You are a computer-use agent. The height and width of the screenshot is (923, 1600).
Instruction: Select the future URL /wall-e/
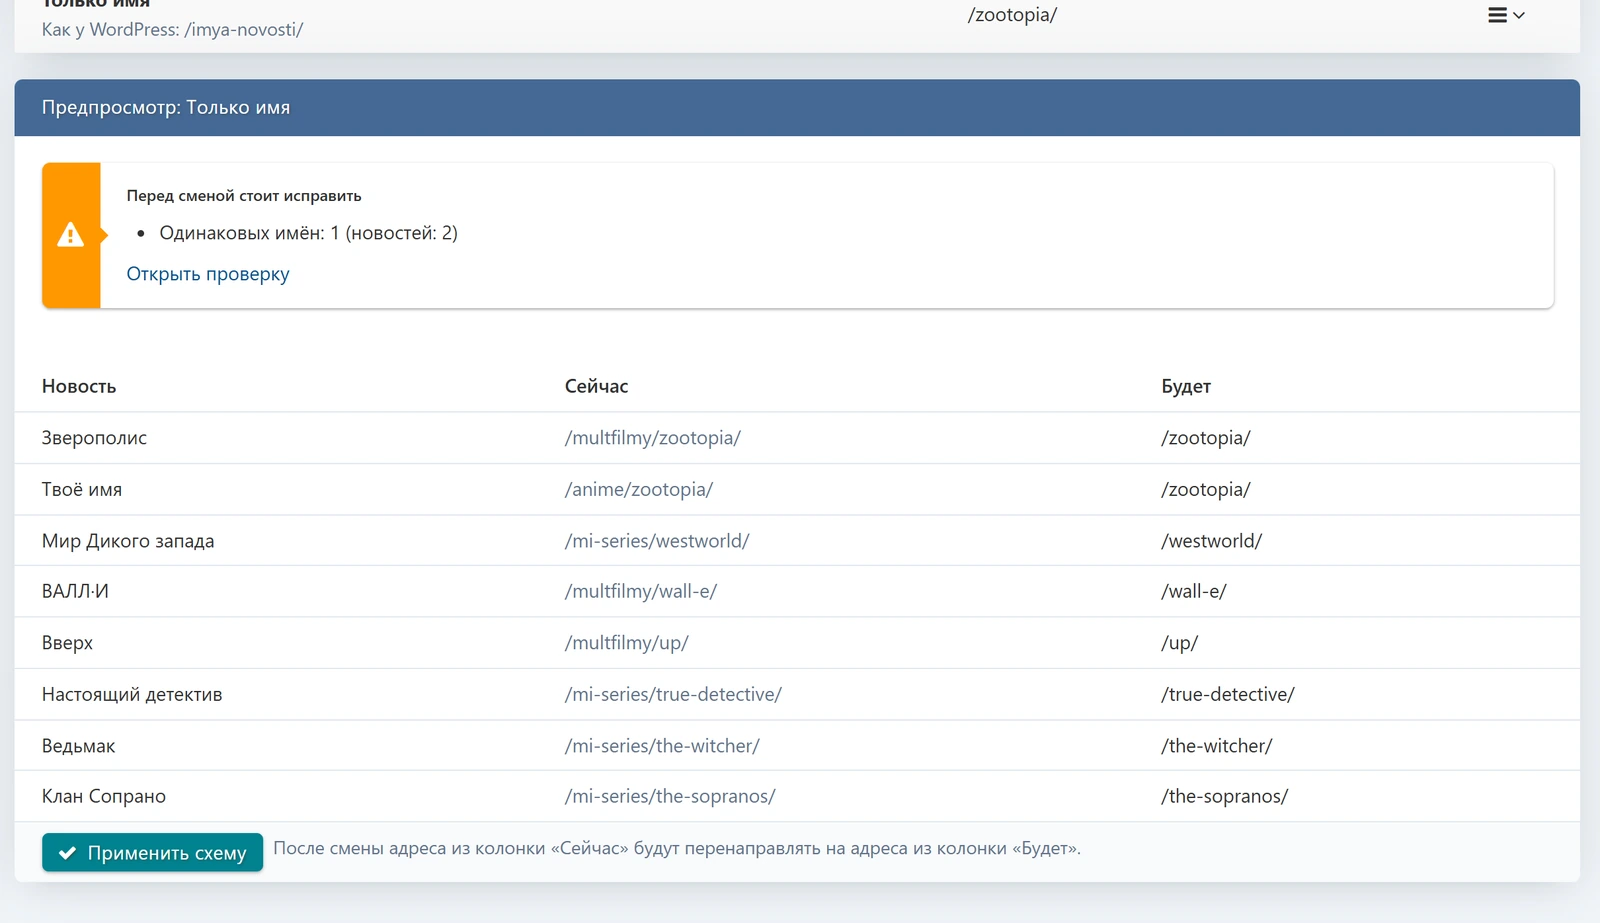(x=1194, y=592)
